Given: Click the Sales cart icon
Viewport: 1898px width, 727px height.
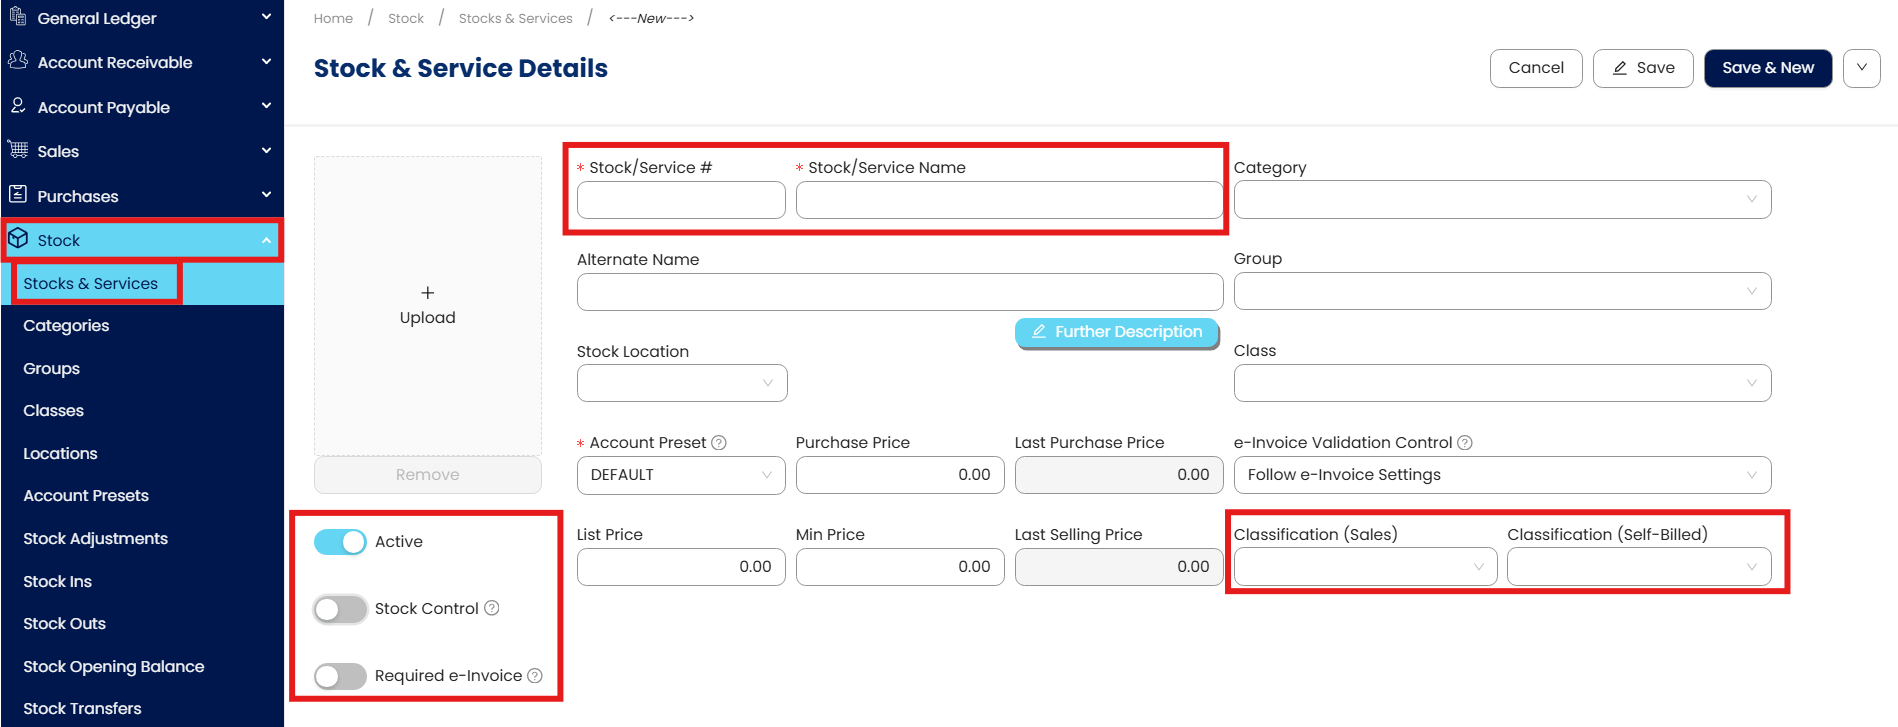Looking at the screenshot, I should 17,150.
